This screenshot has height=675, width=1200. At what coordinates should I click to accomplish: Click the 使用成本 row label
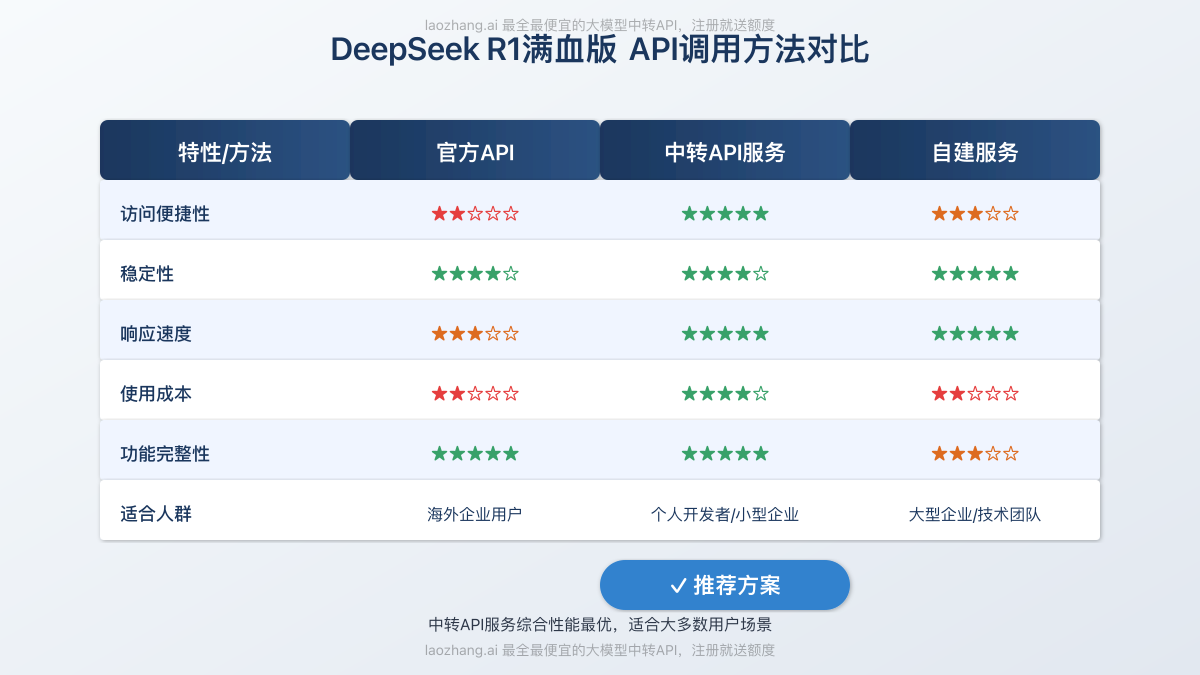(x=156, y=393)
